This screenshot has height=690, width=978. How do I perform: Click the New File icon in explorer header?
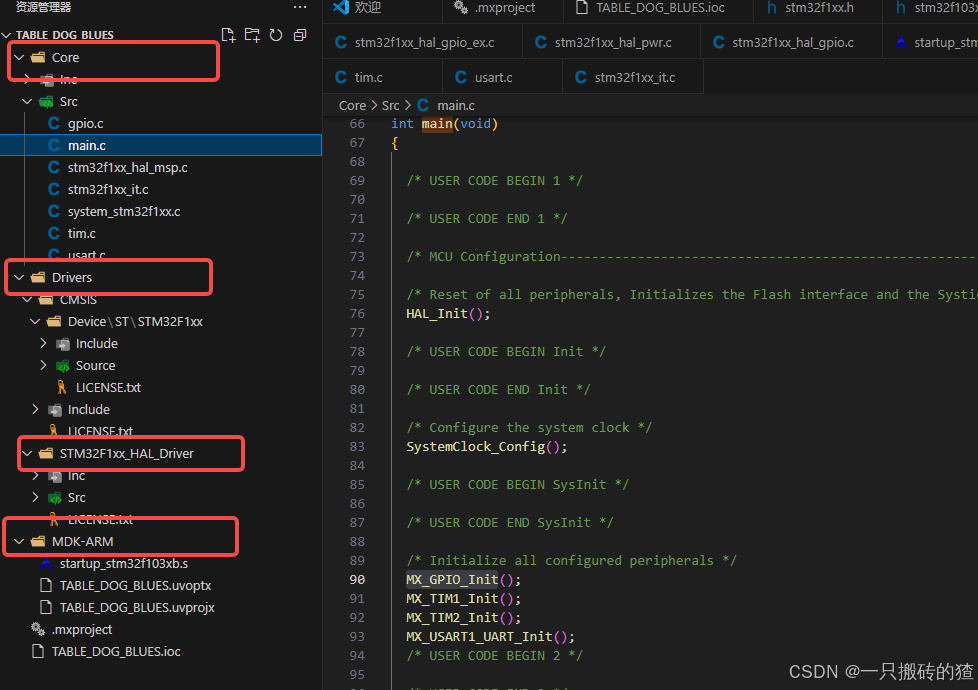tap(228, 35)
